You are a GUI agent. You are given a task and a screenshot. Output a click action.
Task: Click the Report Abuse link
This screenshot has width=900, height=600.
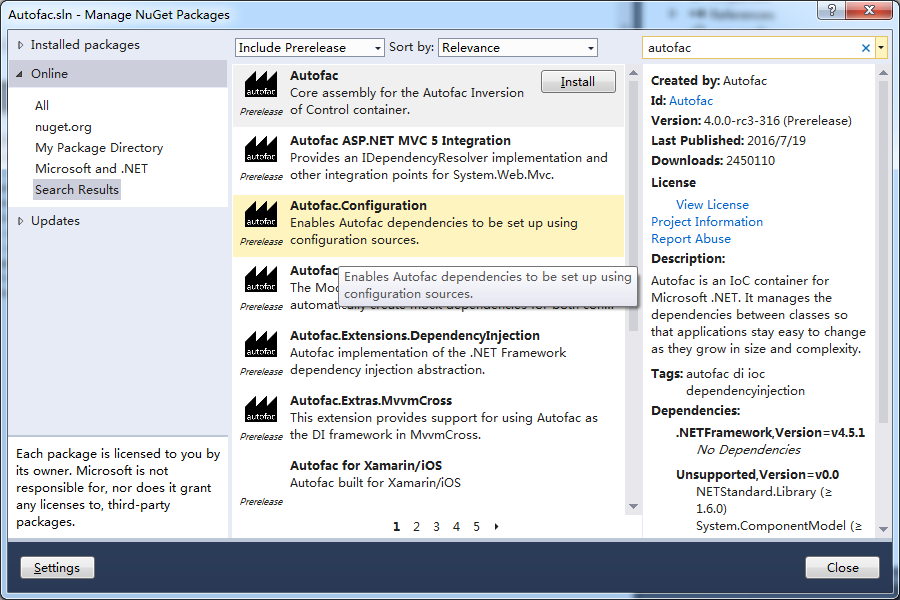(x=691, y=239)
